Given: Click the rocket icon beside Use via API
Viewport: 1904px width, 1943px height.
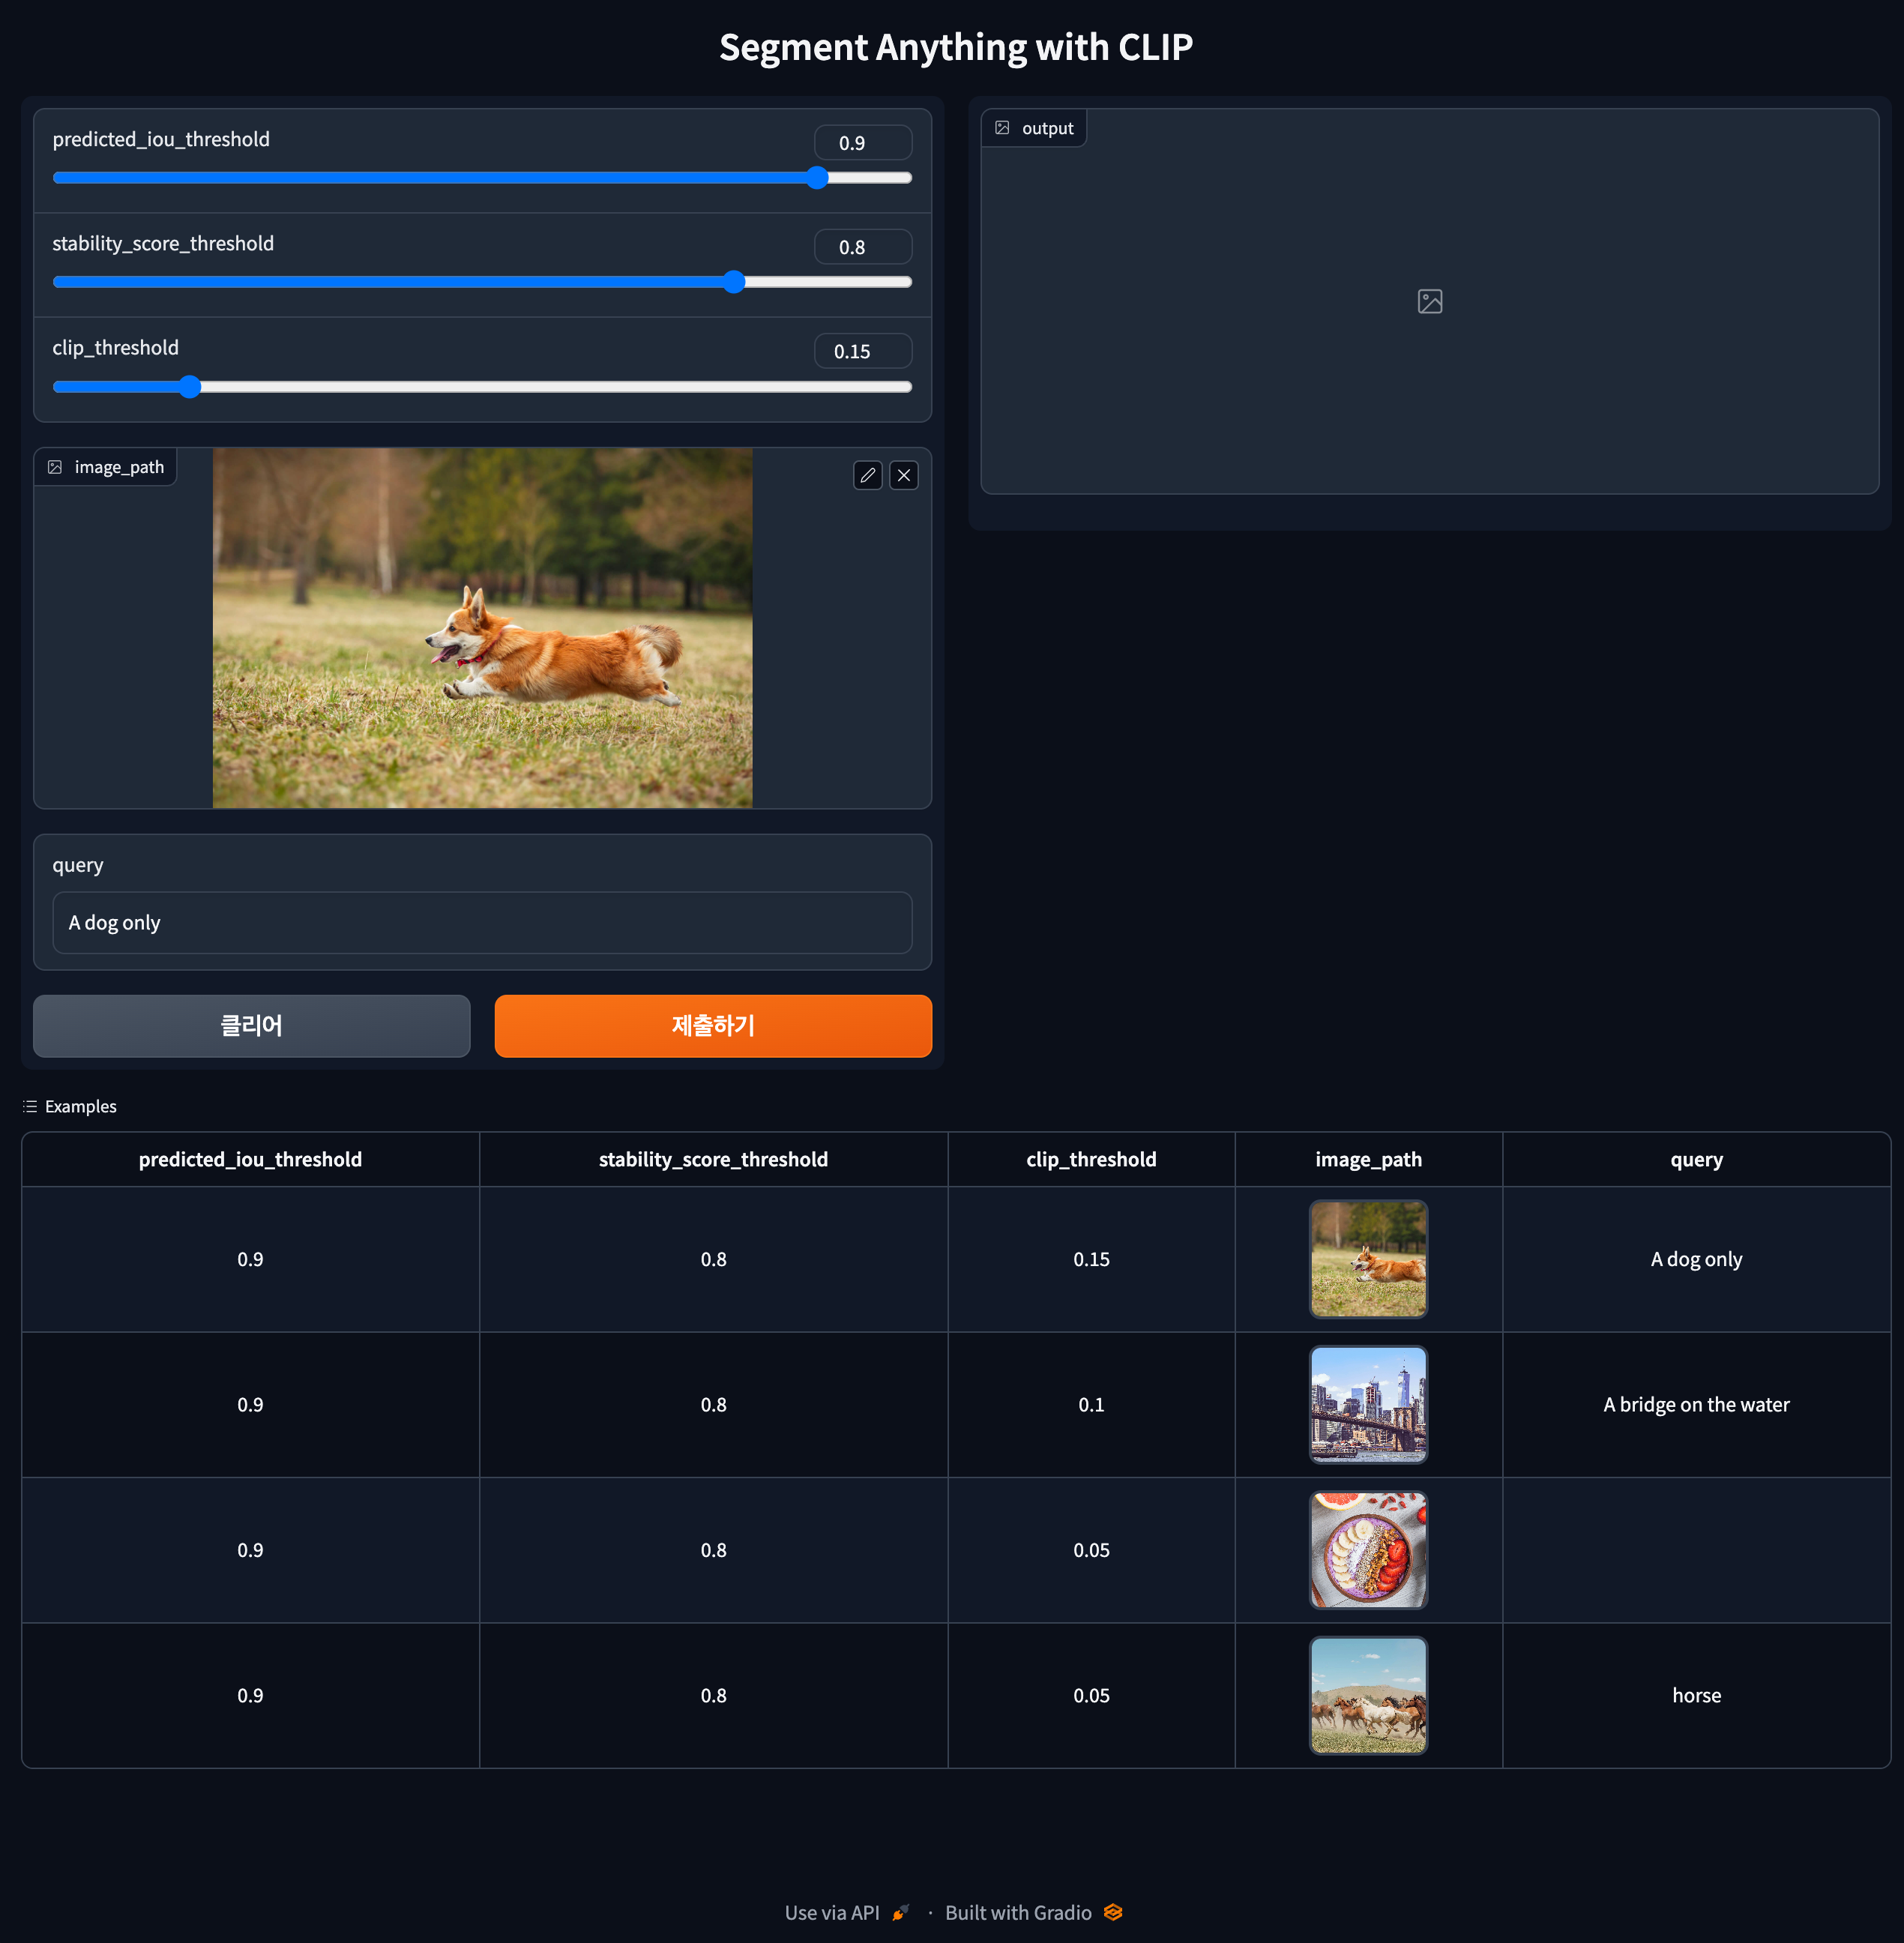Looking at the screenshot, I should coord(900,1912).
